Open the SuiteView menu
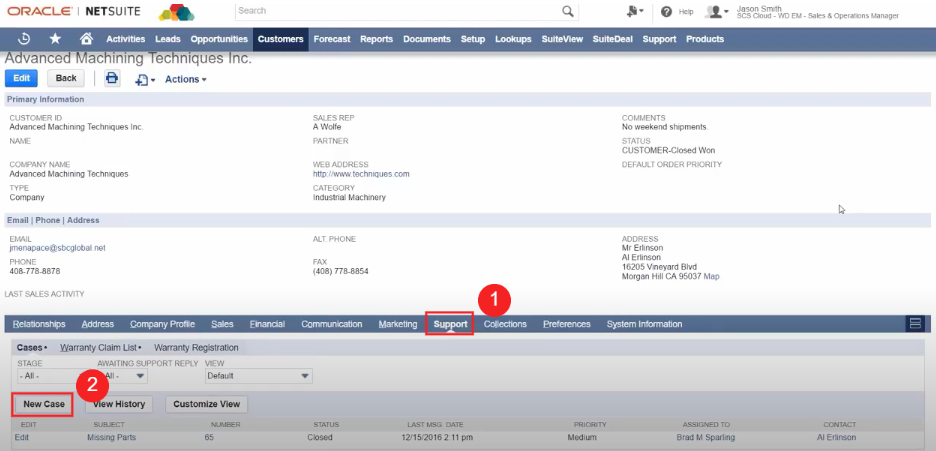This screenshot has width=936, height=451. [562, 39]
